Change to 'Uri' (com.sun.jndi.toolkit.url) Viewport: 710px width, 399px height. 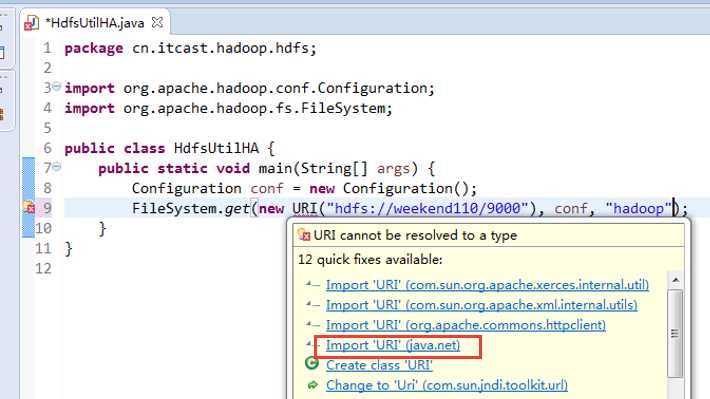click(x=446, y=385)
